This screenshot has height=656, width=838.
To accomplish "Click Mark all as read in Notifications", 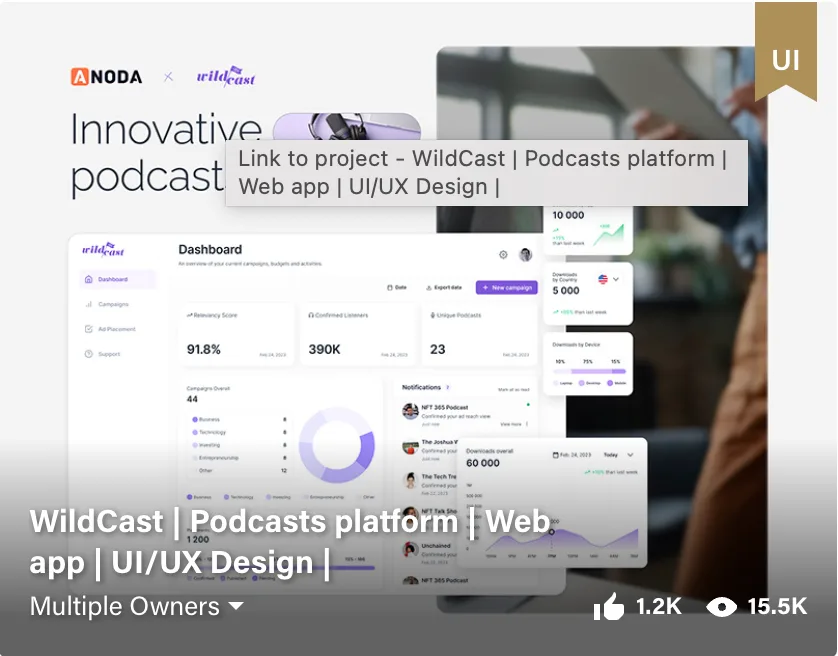I will pyautogui.click(x=513, y=389).
